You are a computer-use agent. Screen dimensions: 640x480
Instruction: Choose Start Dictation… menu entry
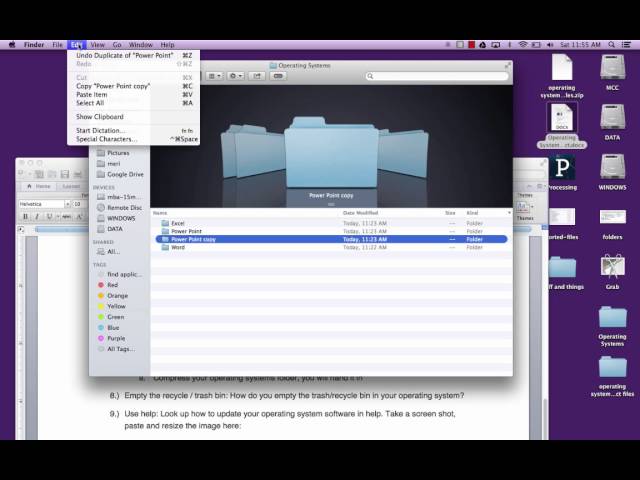(133, 131)
